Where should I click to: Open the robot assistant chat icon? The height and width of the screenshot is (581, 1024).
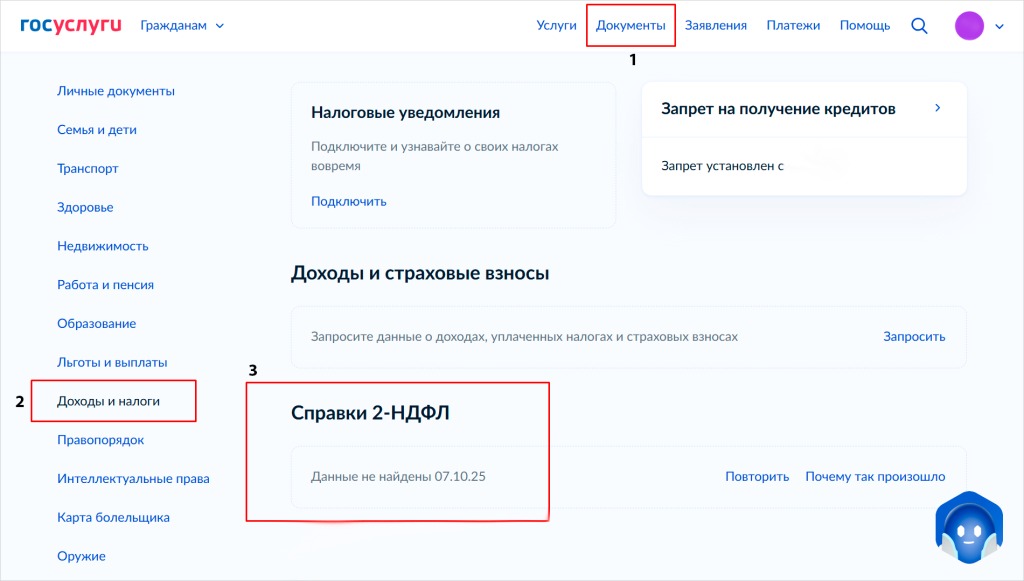tap(968, 528)
